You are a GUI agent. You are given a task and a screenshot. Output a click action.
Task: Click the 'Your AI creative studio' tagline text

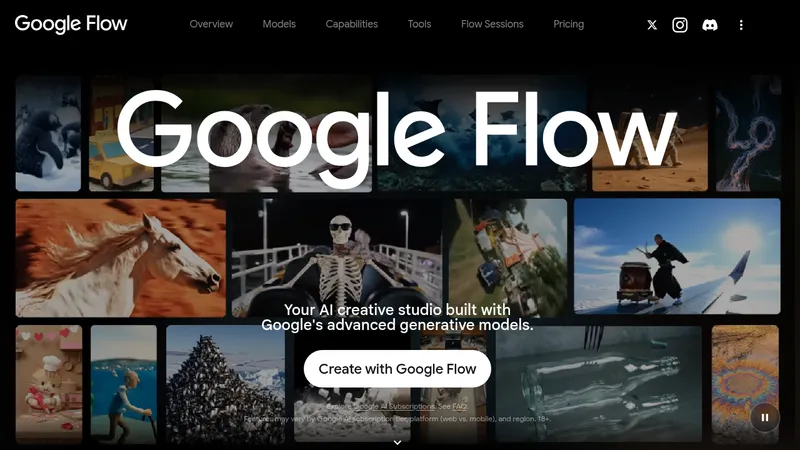pyautogui.click(x=397, y=317)
